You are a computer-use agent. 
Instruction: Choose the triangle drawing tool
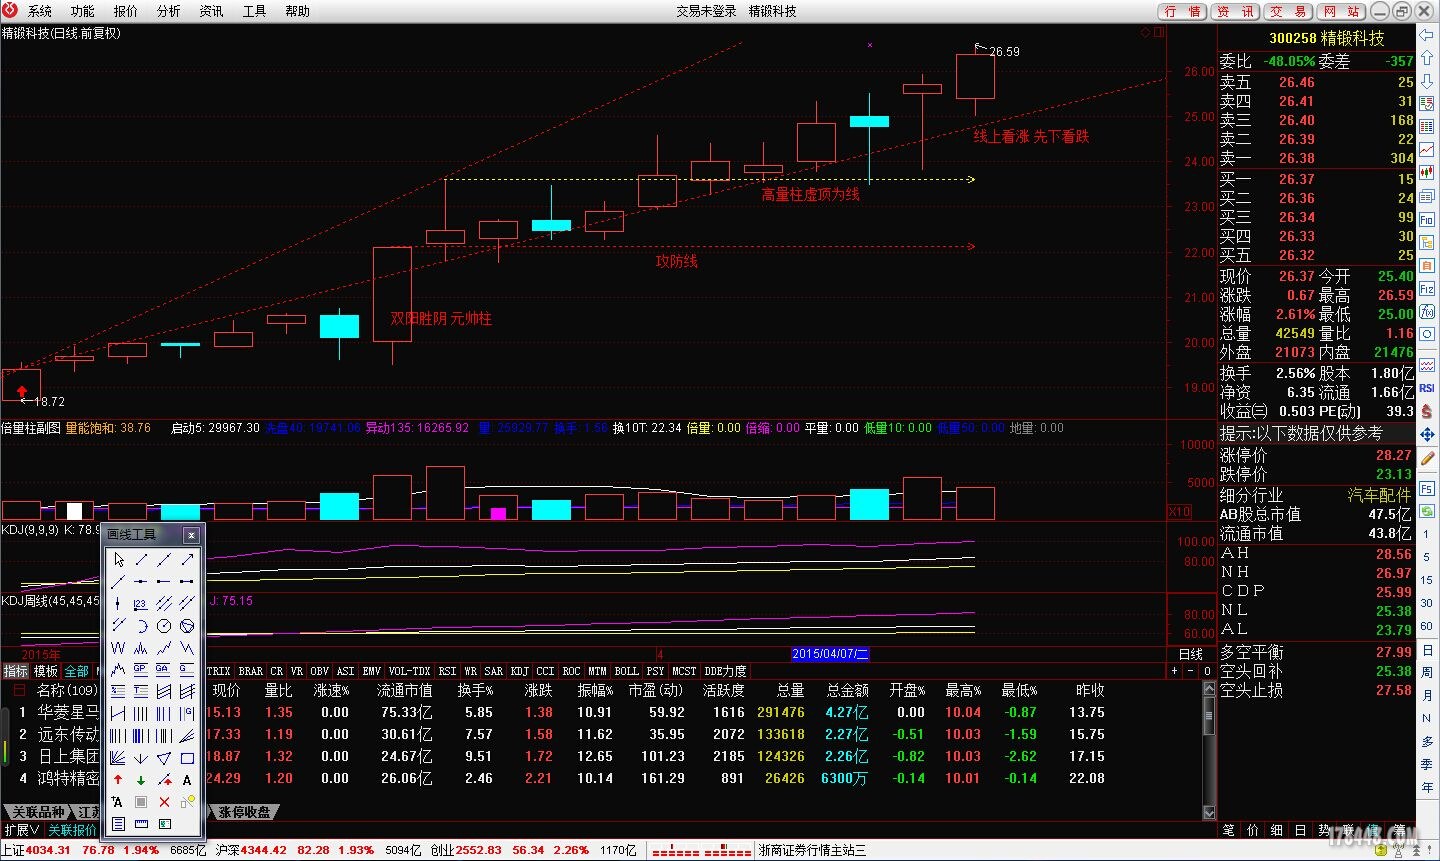point(164,758)
